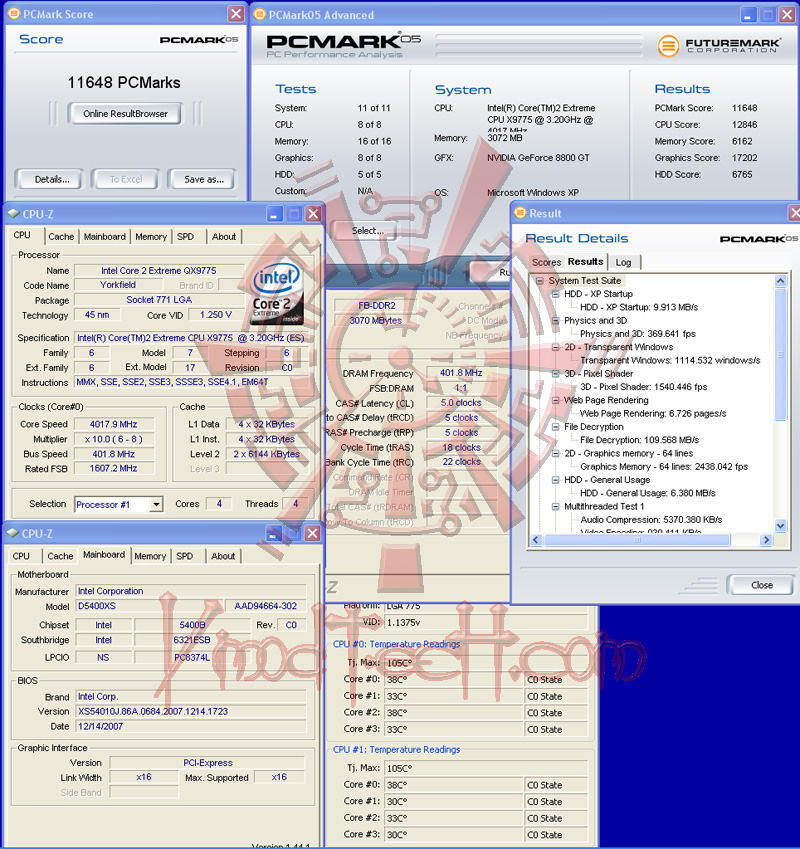Open SPD tab in CPU-Z Motherboard window
800x849 pixels.
point(185,556)
